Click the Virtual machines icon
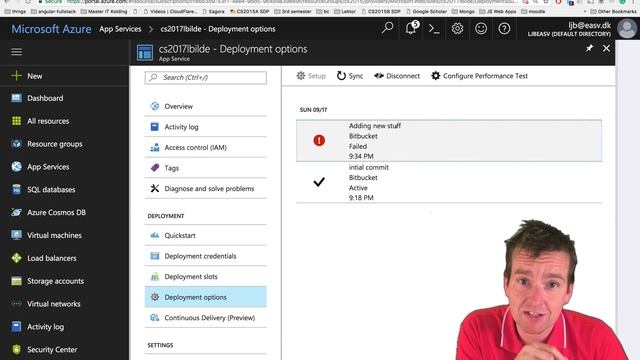The width and height of the screenshot is (640, 360). point(16,235)
